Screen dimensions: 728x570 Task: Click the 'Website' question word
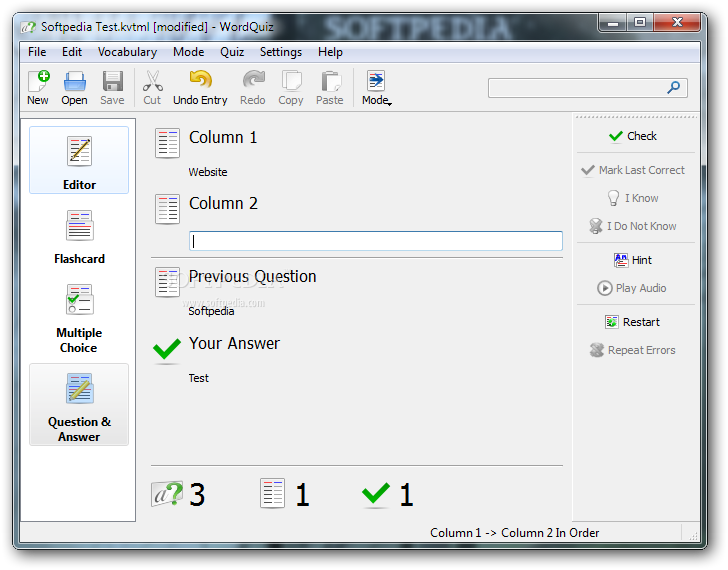point(208,172)
